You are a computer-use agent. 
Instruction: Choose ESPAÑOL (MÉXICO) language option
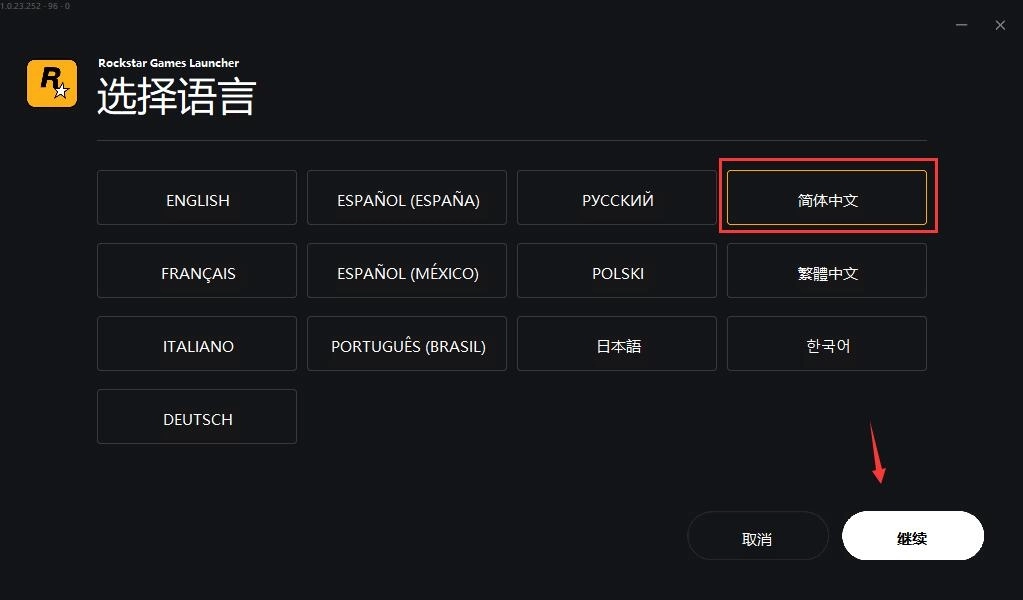[407, 271]
